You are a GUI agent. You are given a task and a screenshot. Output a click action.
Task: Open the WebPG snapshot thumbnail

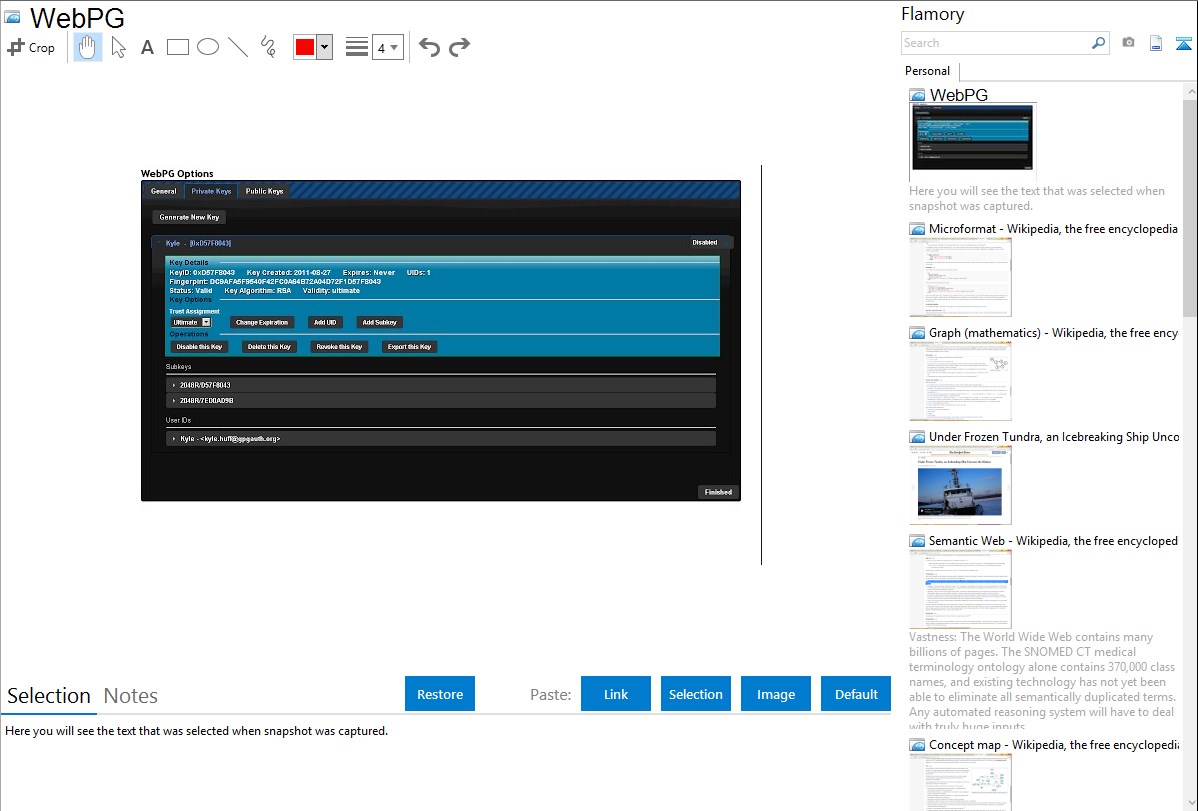coord(972,138)
